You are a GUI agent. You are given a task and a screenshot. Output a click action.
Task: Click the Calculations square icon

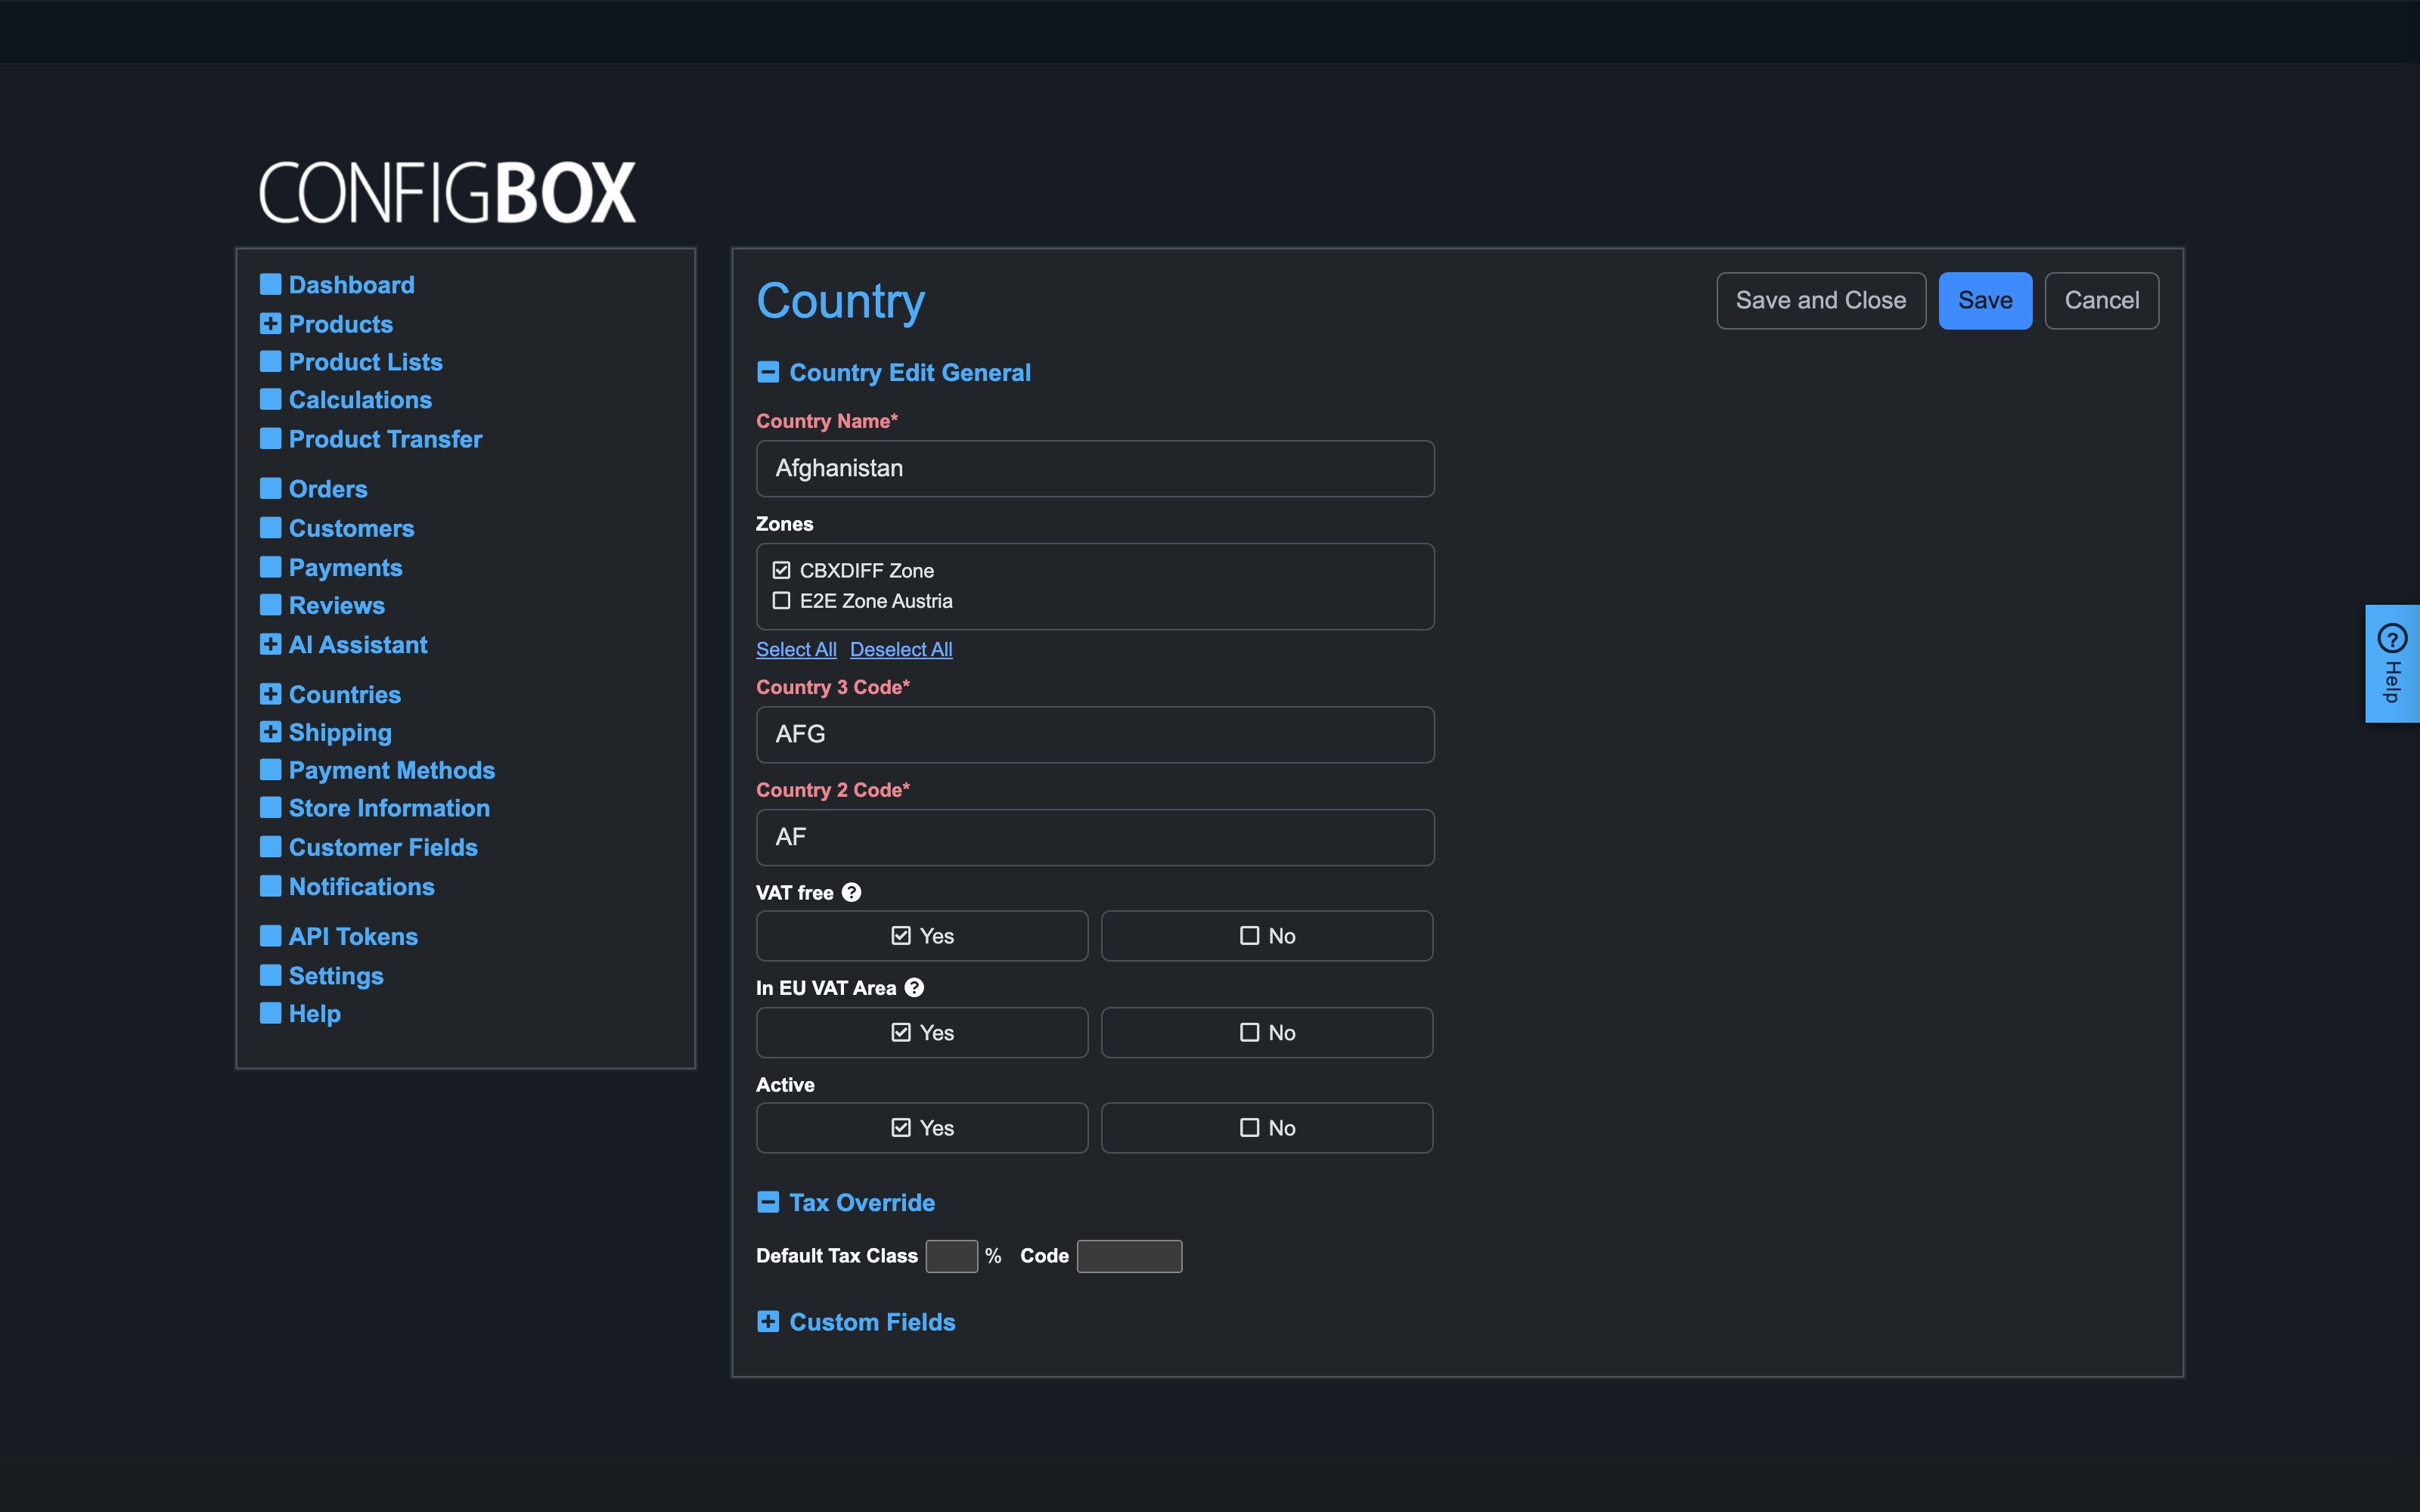(270, 400)
